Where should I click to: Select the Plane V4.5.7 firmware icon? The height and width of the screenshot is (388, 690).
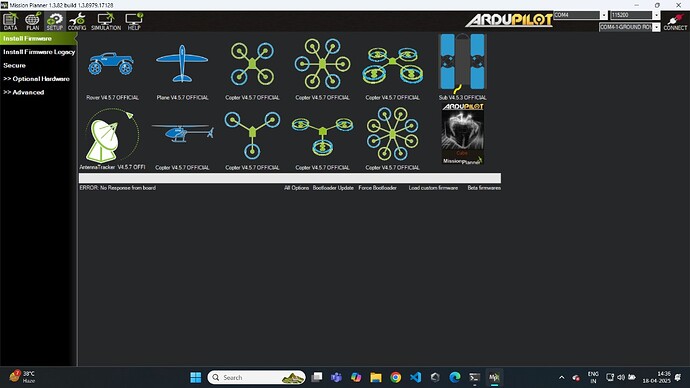[x=182, y=63]
